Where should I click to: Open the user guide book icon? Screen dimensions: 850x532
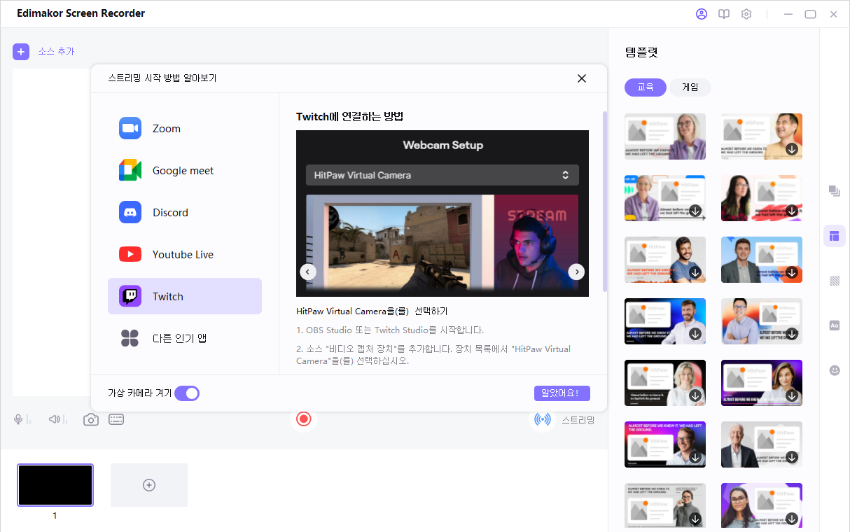tap(724, 14)
